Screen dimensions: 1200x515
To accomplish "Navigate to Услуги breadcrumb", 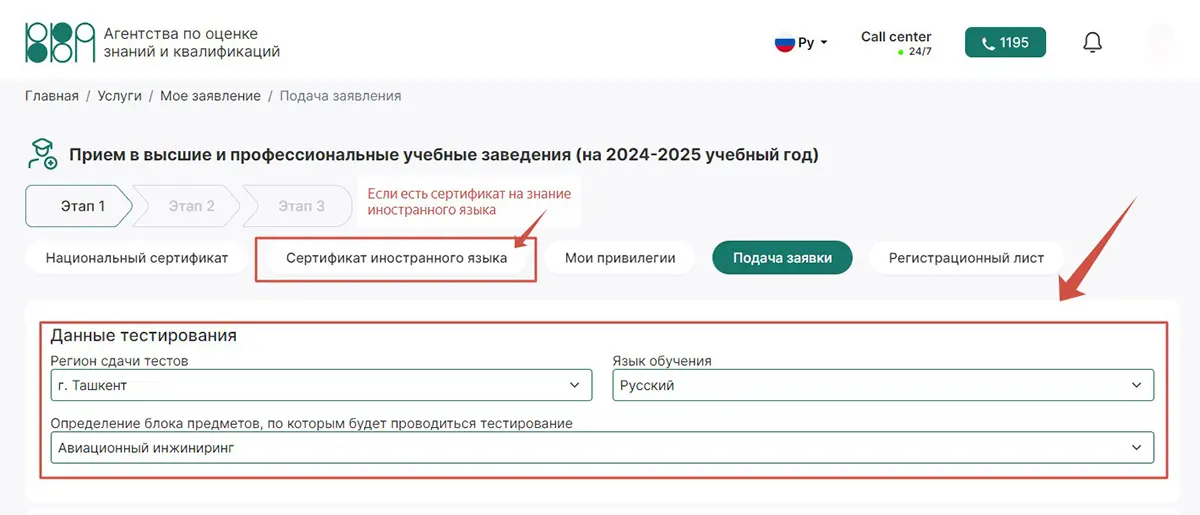I will click(117, 96).
